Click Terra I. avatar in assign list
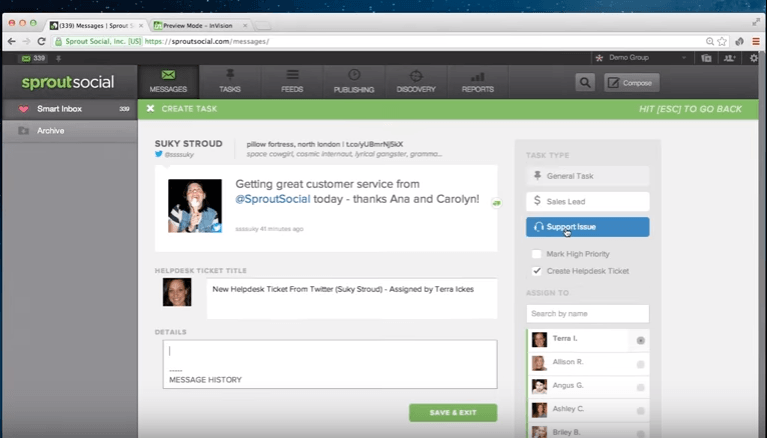 coord(540,340)
